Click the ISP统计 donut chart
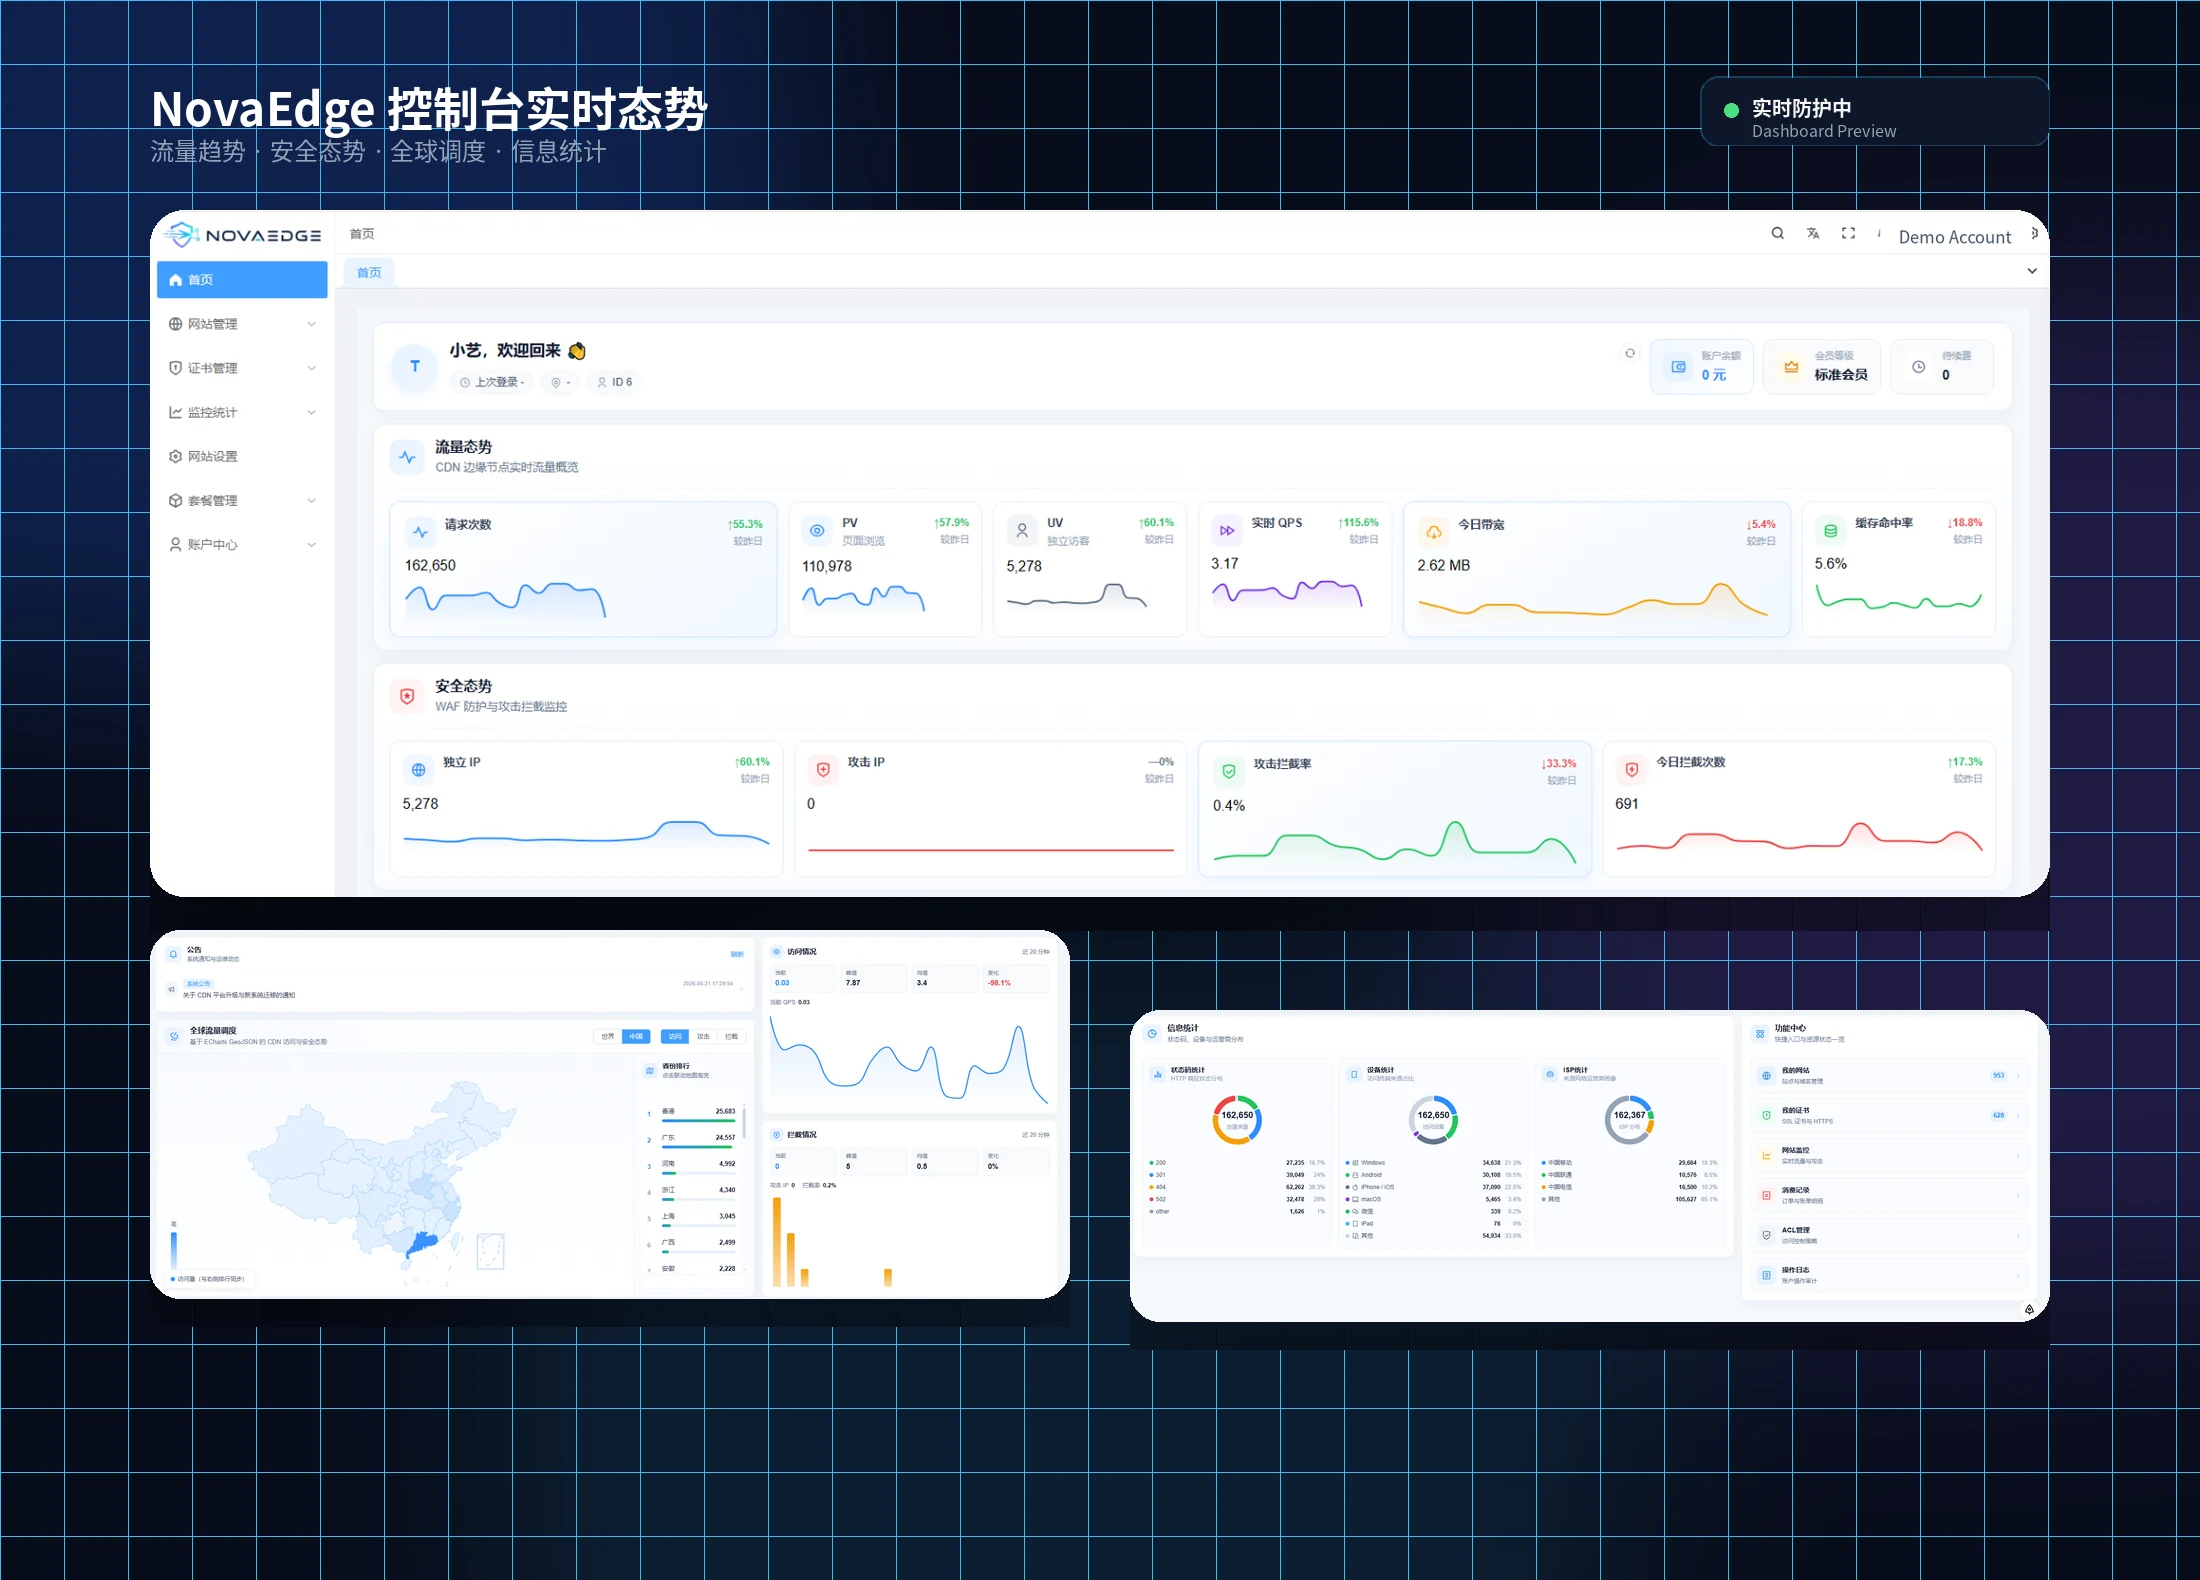The width and height of the screenshot is (2200, 1580). pyautogui.click(x=1629, y=1119)
